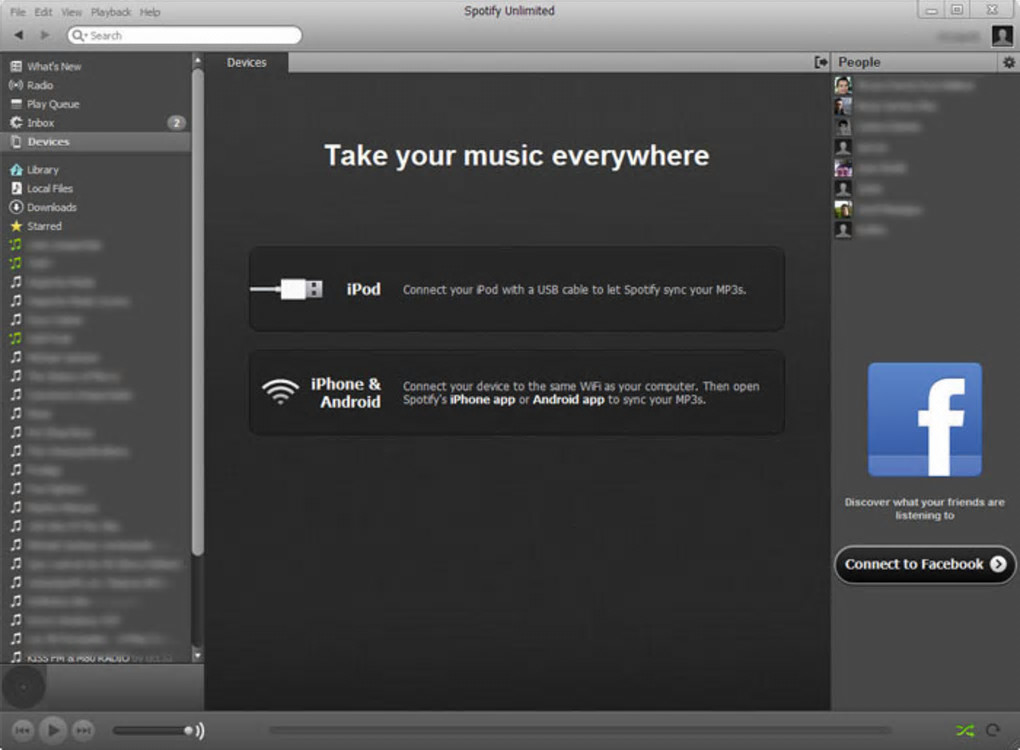The image size is (1020, 750).
Task: Open the Android app link
Action: pos(569,399)
